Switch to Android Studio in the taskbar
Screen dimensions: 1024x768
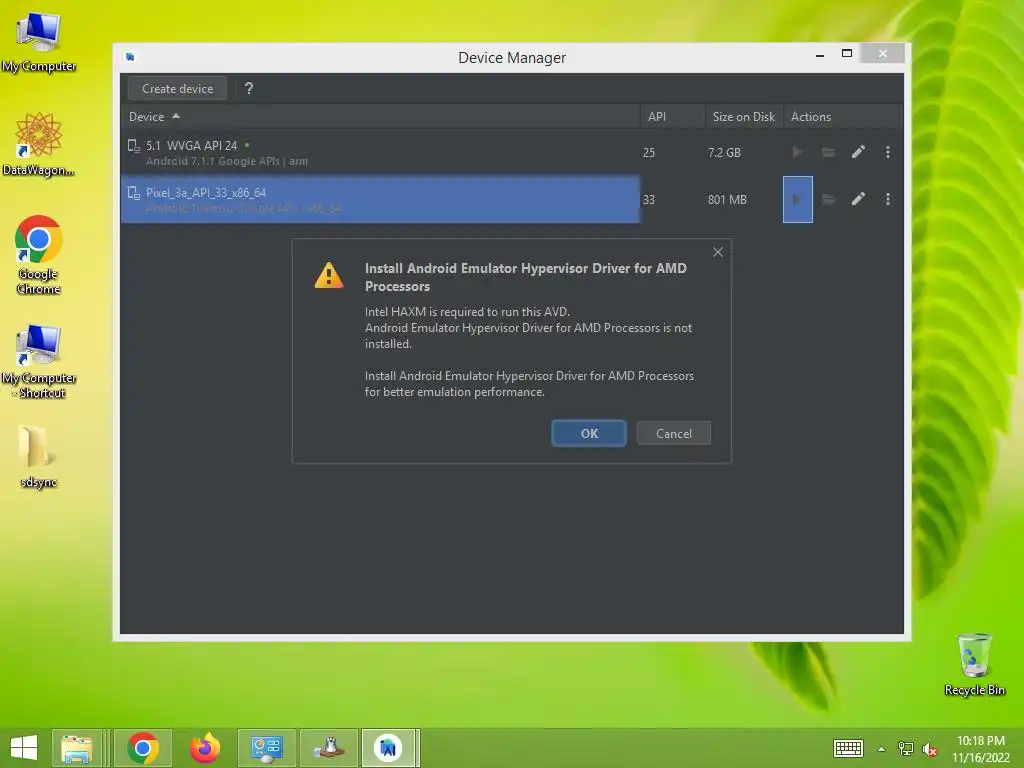tap(389, 748)
